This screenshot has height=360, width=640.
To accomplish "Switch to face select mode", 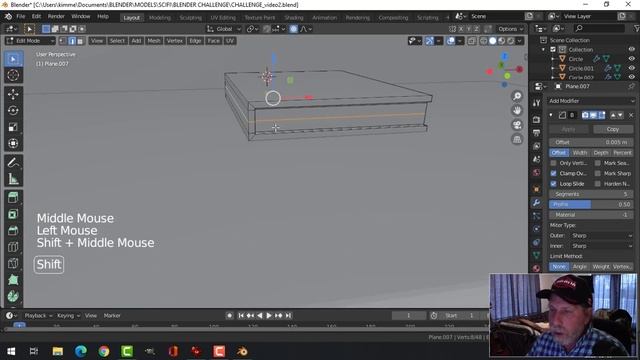I will [80, 41].
